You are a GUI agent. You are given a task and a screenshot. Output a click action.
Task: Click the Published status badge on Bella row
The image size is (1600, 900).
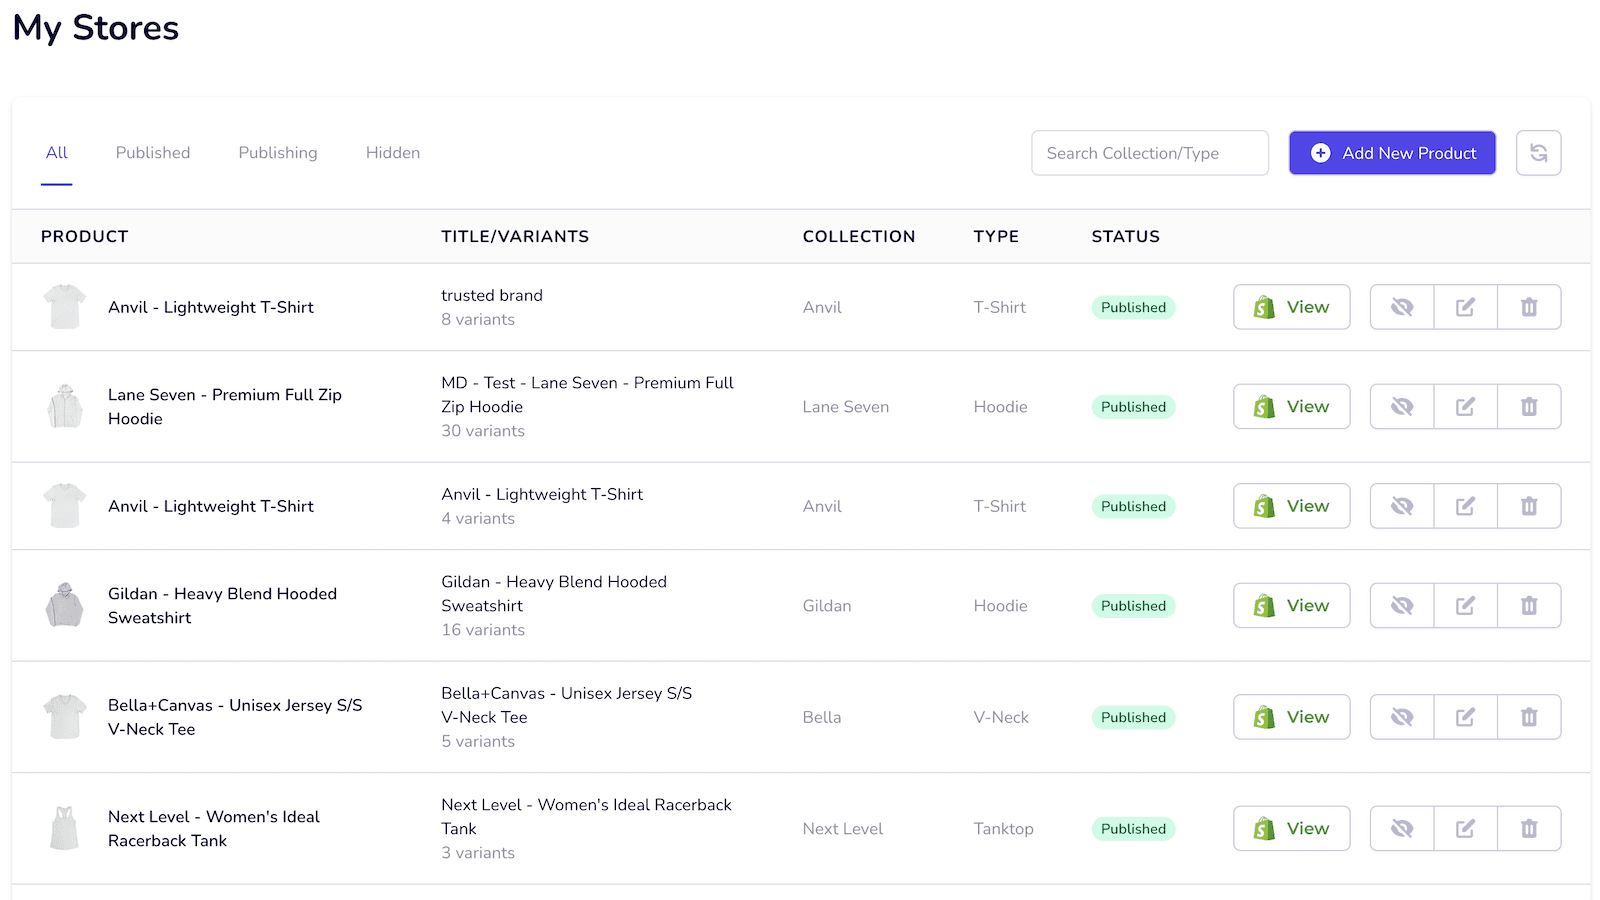coord(1132,717)
